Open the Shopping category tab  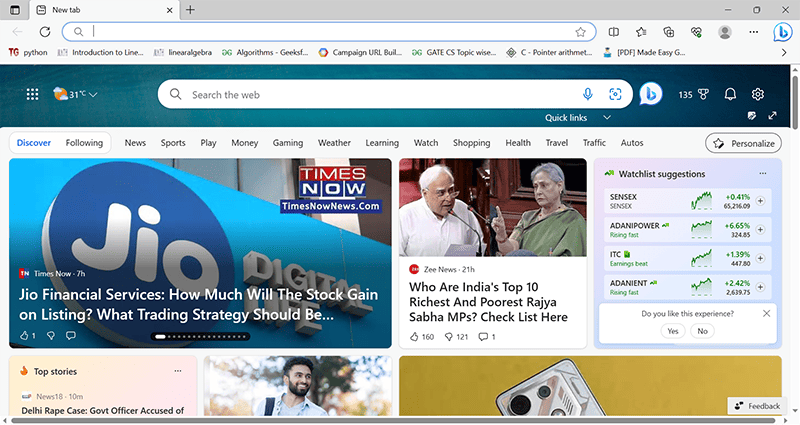(x=471, y=143)
